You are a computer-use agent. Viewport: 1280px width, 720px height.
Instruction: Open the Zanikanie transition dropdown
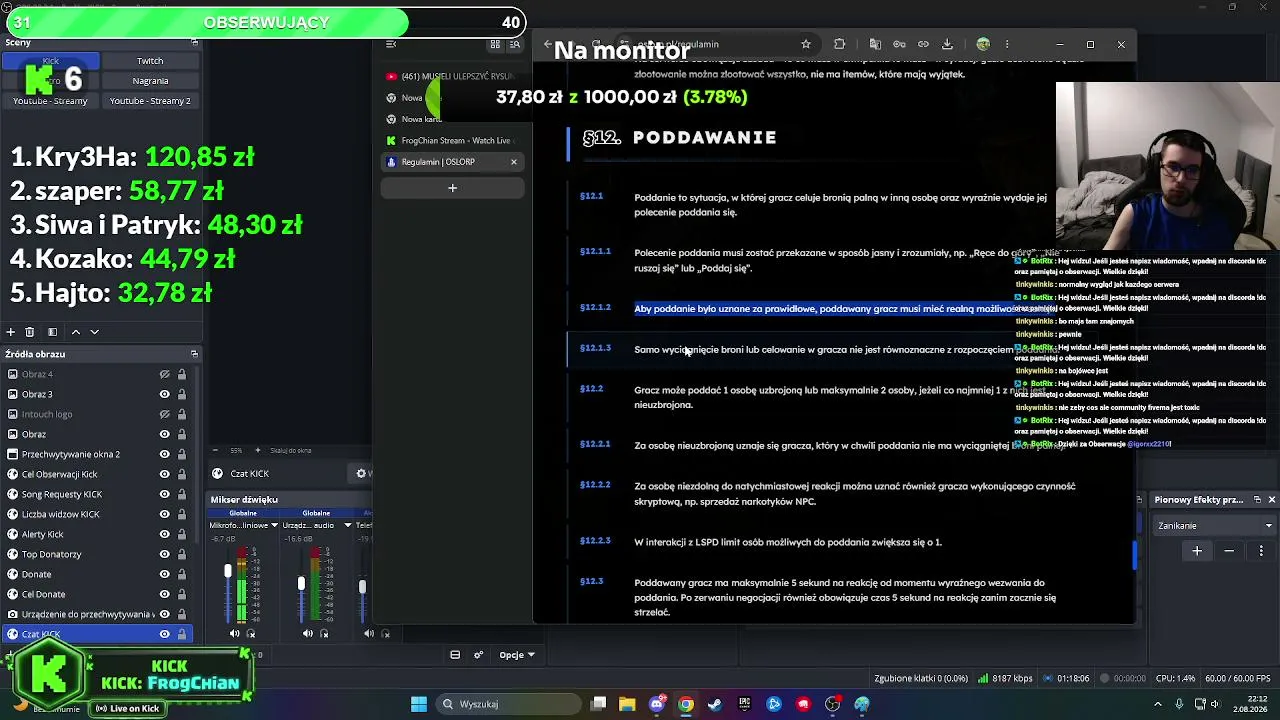[1214, 526]
